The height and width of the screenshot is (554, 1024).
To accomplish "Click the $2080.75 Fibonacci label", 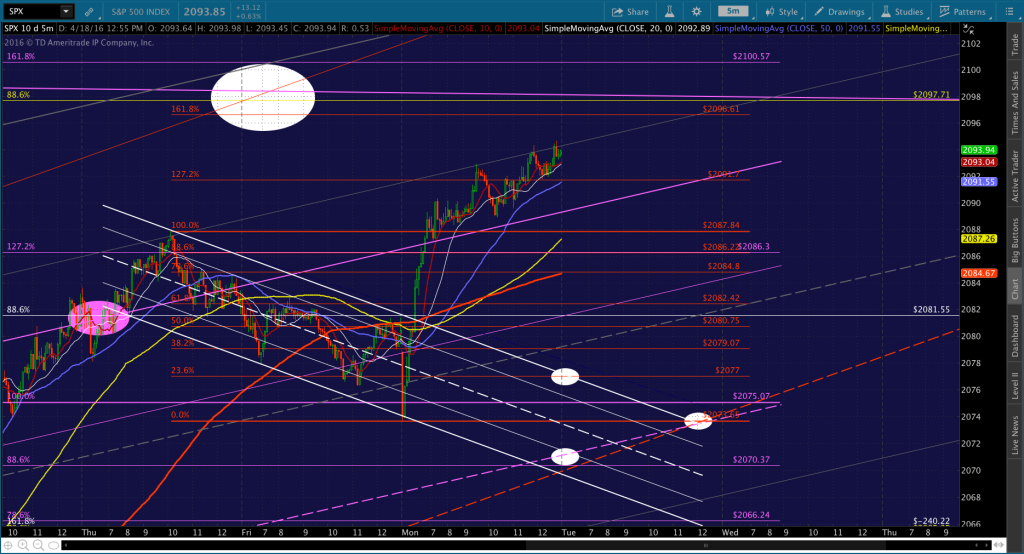I will [721, 321].
